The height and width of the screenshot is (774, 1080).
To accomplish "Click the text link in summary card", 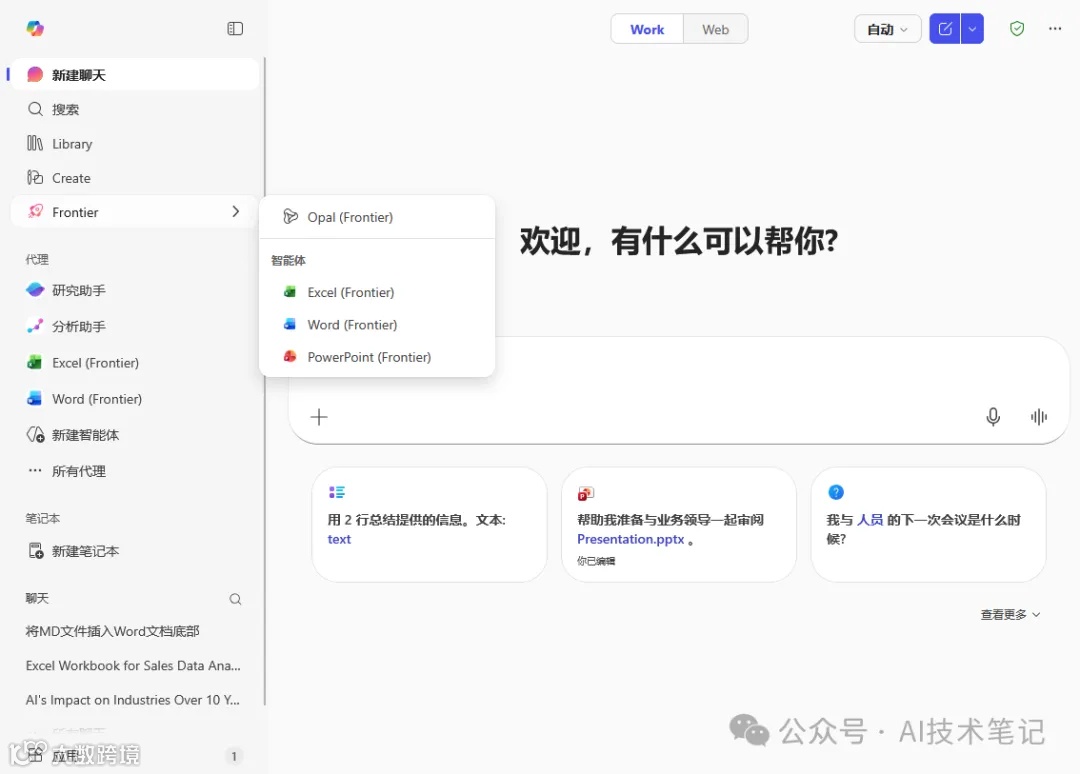I will (x=339, y=539).
